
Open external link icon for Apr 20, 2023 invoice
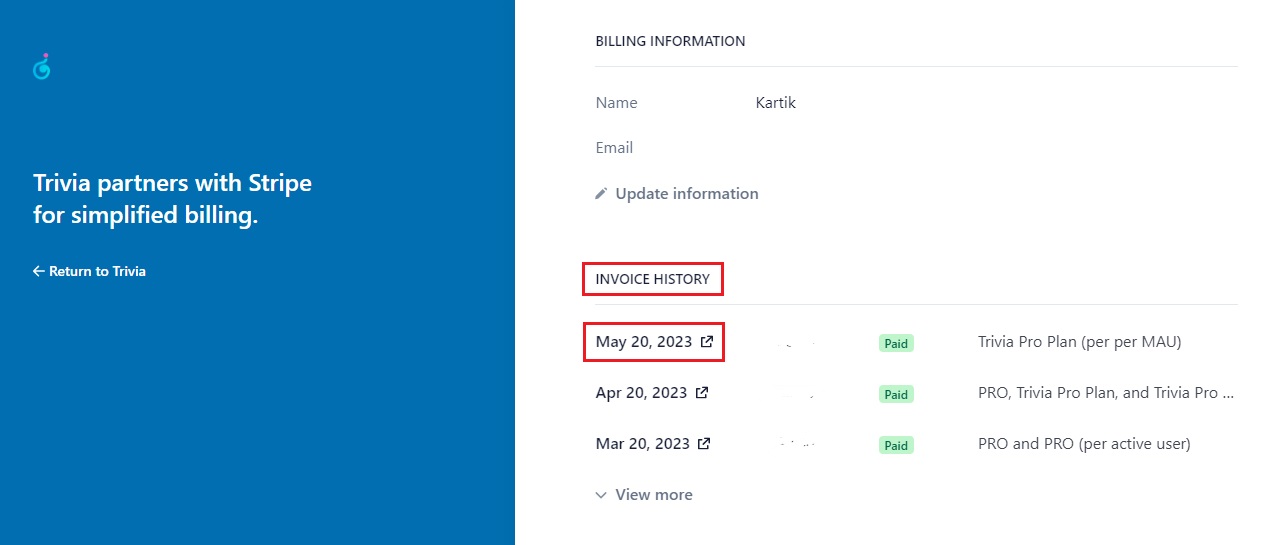[702, 393]
